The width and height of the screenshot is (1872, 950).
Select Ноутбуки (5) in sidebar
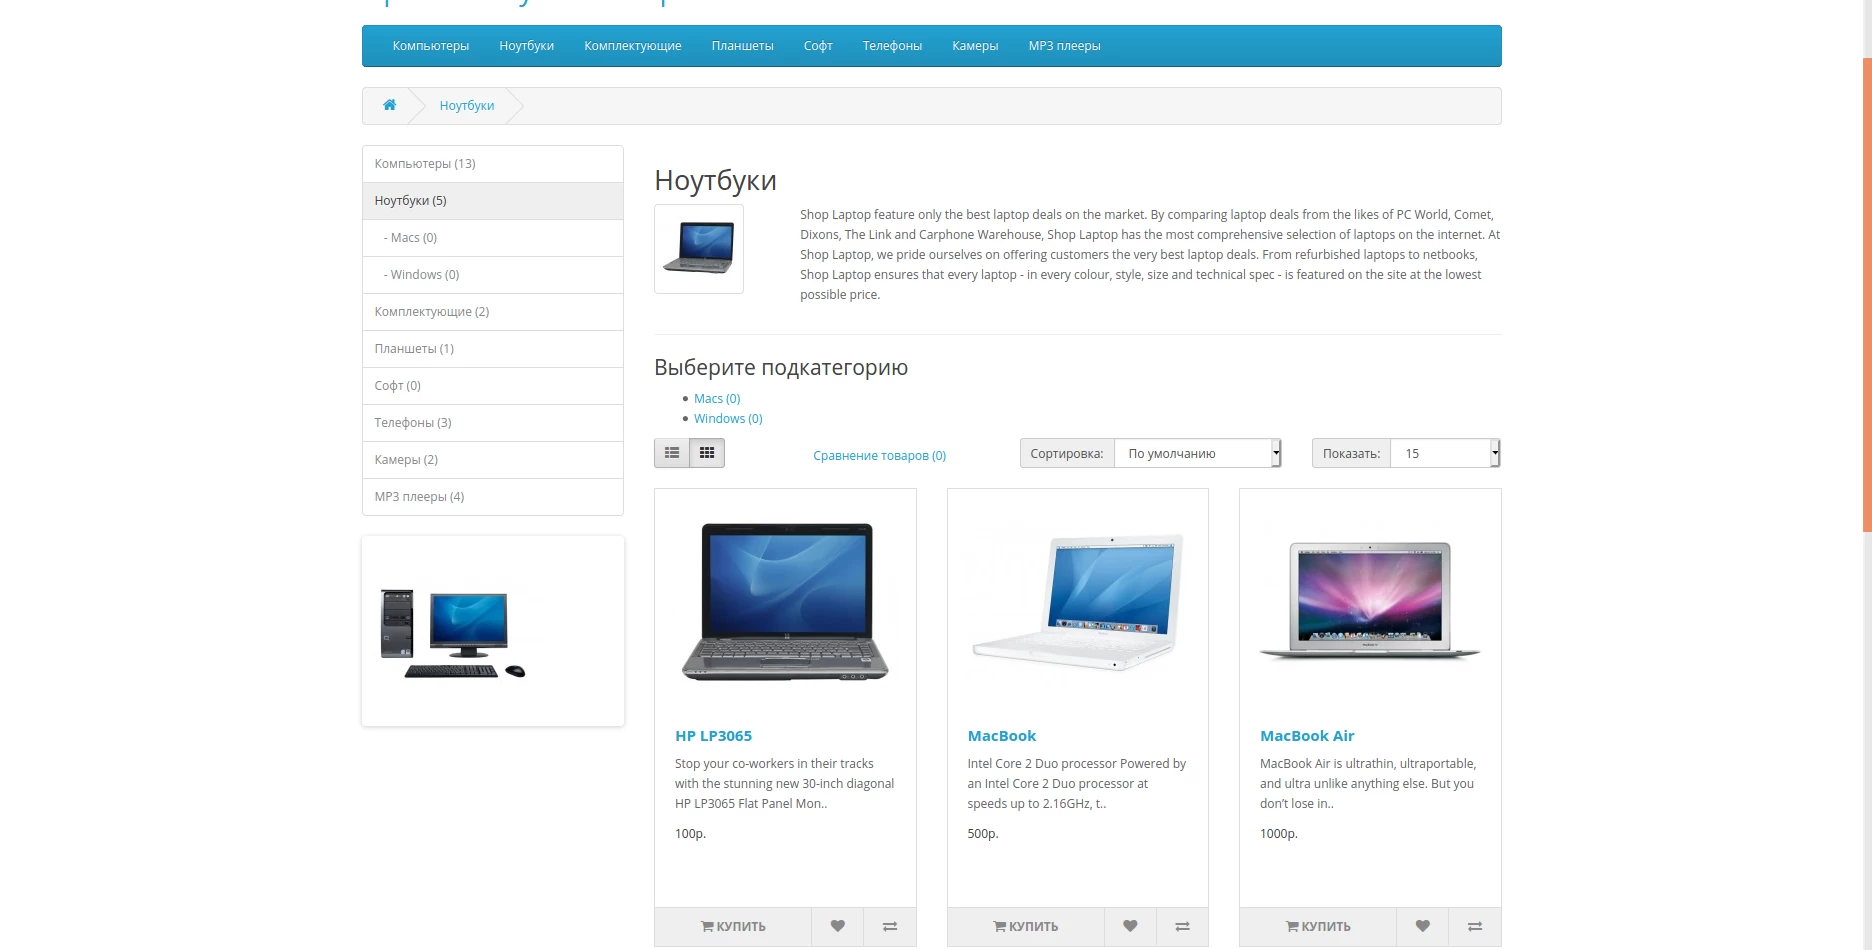click(x=493, y=201)
